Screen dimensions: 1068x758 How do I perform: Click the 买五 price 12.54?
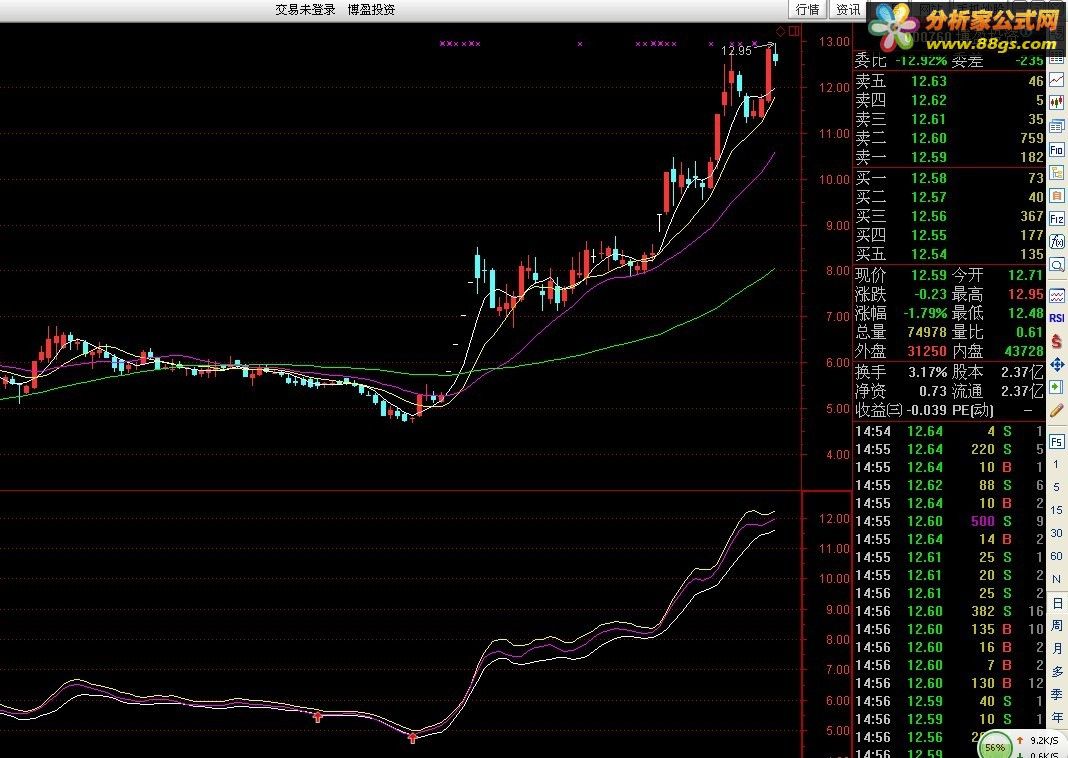point(928,255)
